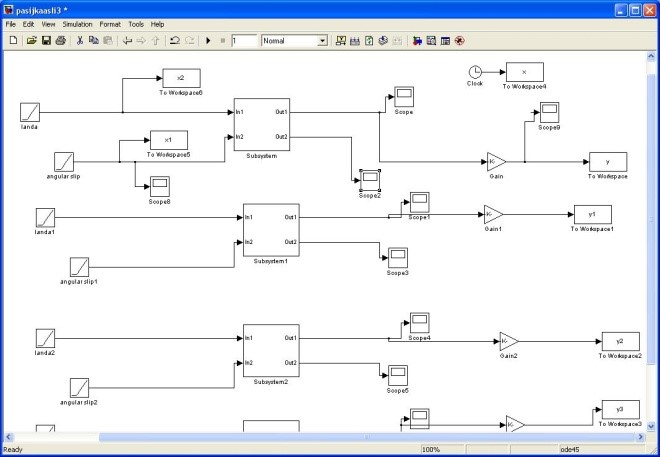Select the Scope2 block
Viewport: 660px width, 457px height.
(370, 179)
